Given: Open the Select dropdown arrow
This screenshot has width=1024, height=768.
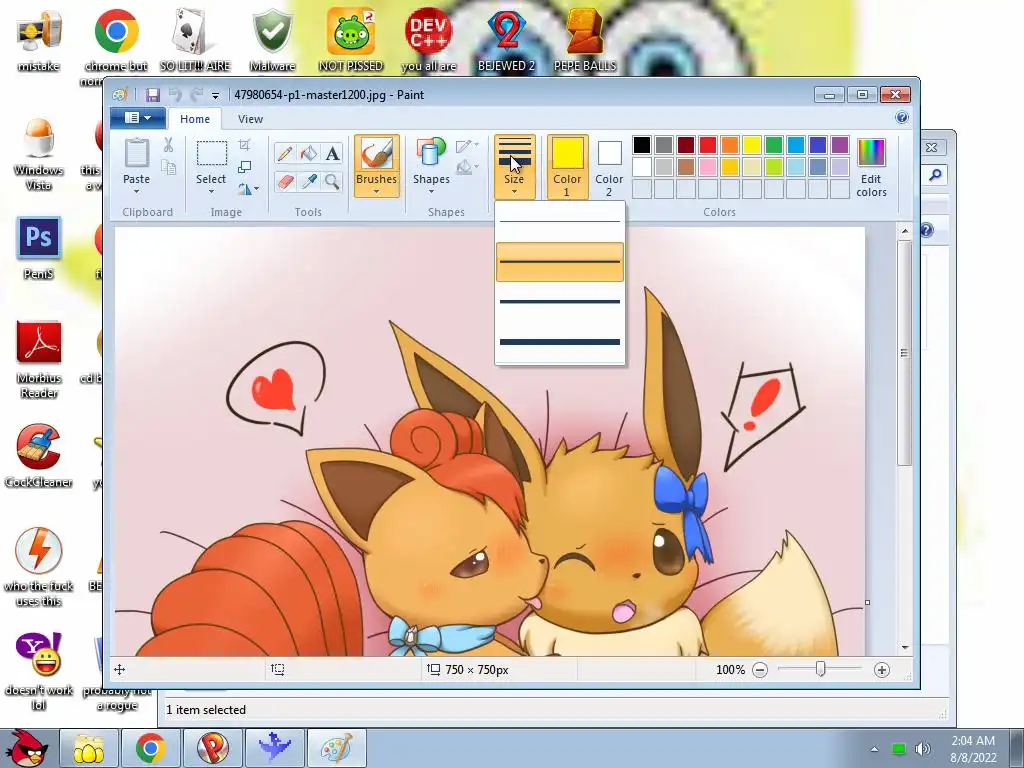Looking at the screenshot, I should (211, 191).
